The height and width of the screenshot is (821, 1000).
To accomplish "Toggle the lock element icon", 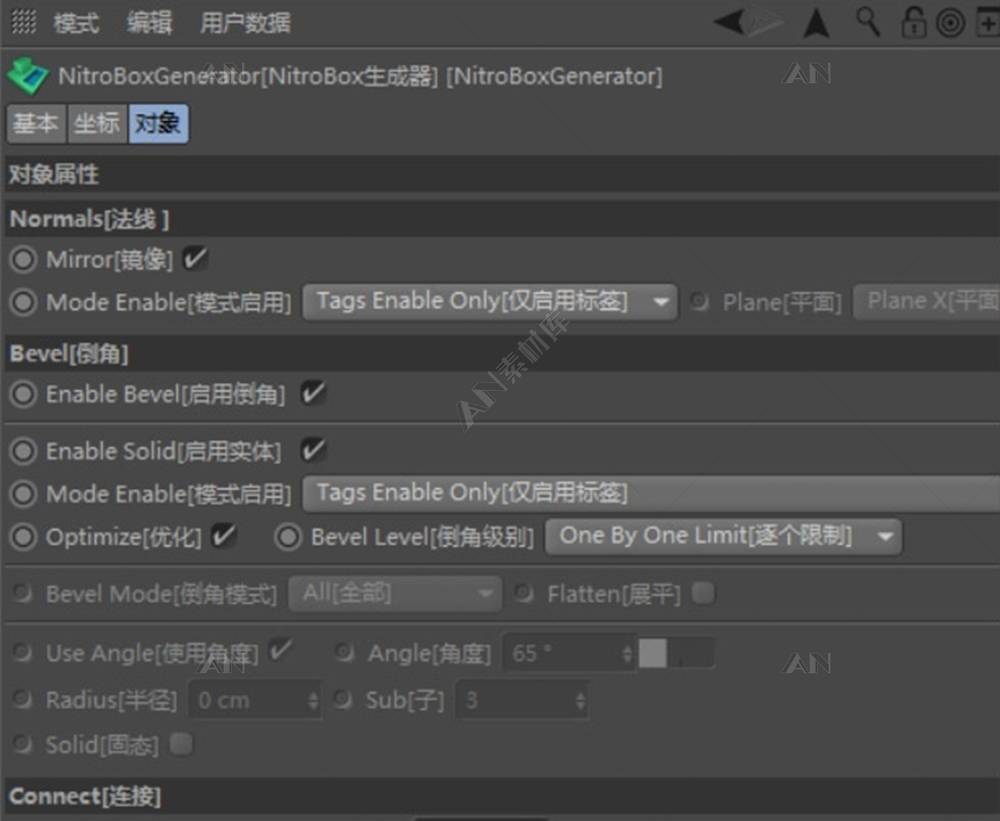I will 913,22.
